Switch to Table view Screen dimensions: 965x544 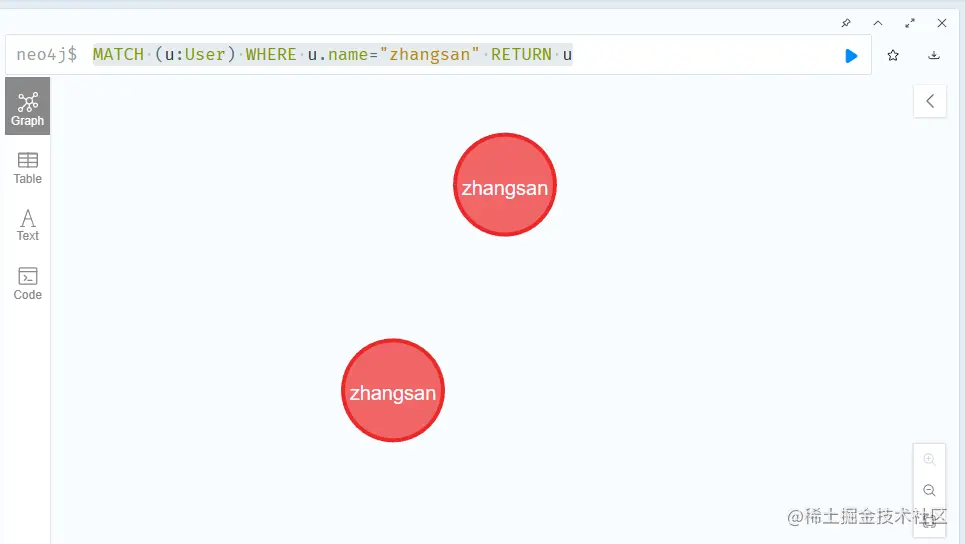click(28, 168)
